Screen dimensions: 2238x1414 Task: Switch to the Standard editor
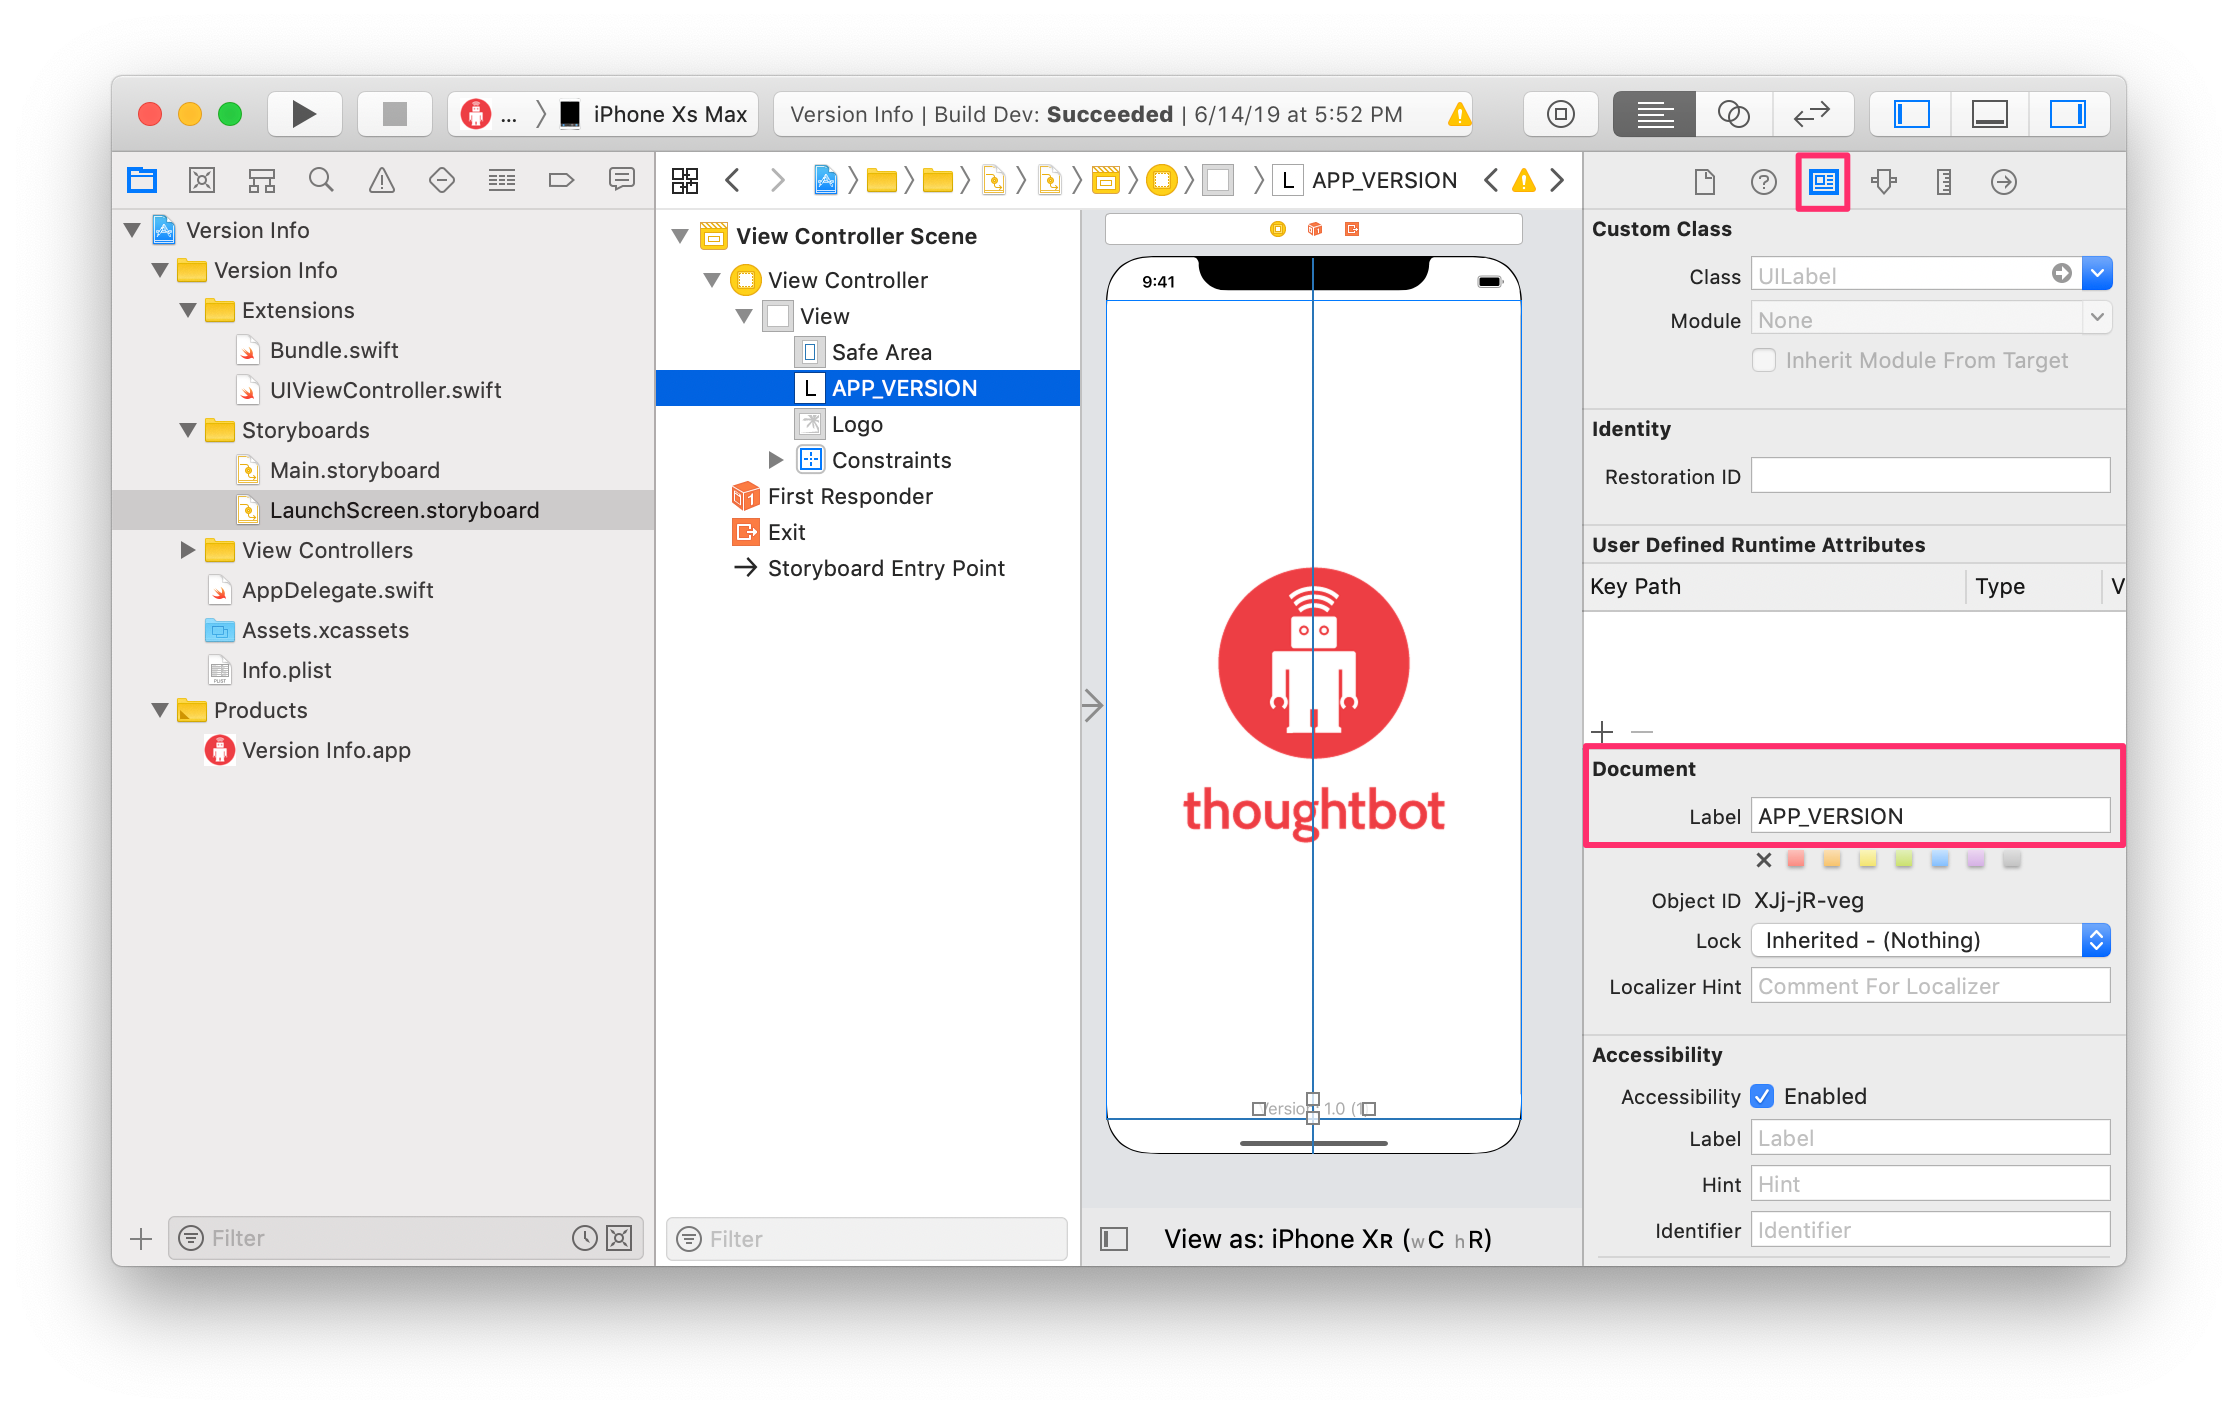1654,114
